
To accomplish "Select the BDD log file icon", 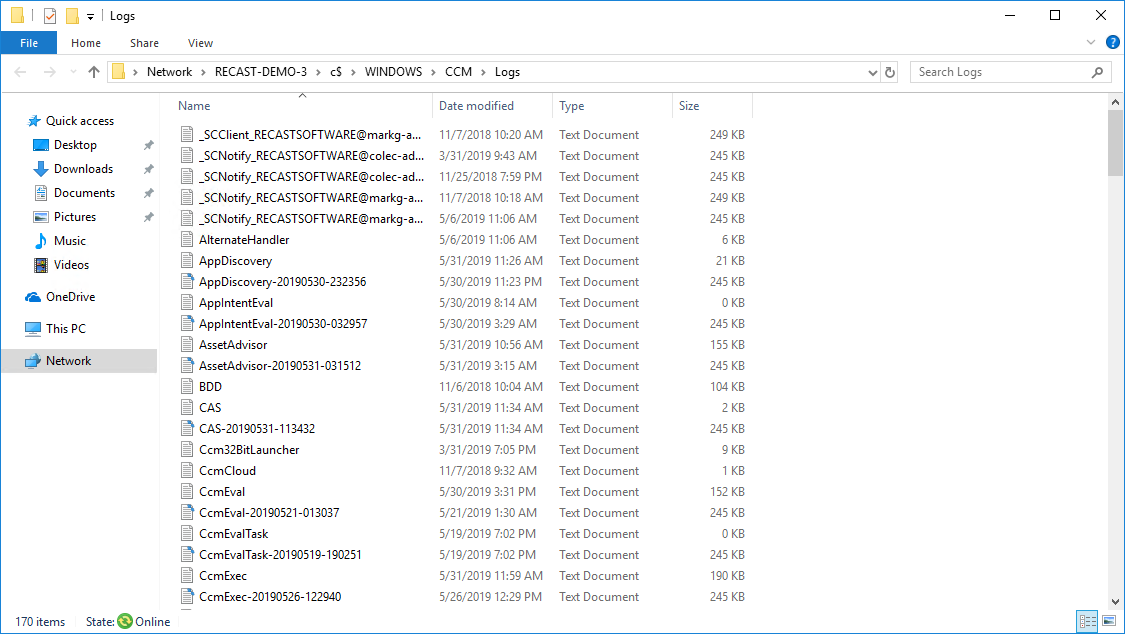I will pyautogui.click(x=187, y=387).
